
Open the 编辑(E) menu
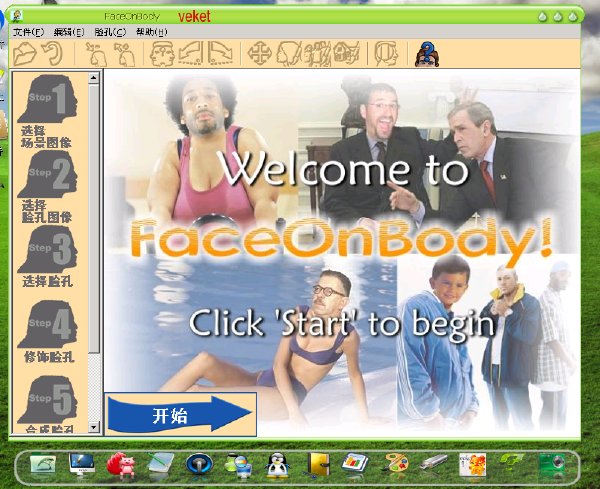(x=69, y=32)
